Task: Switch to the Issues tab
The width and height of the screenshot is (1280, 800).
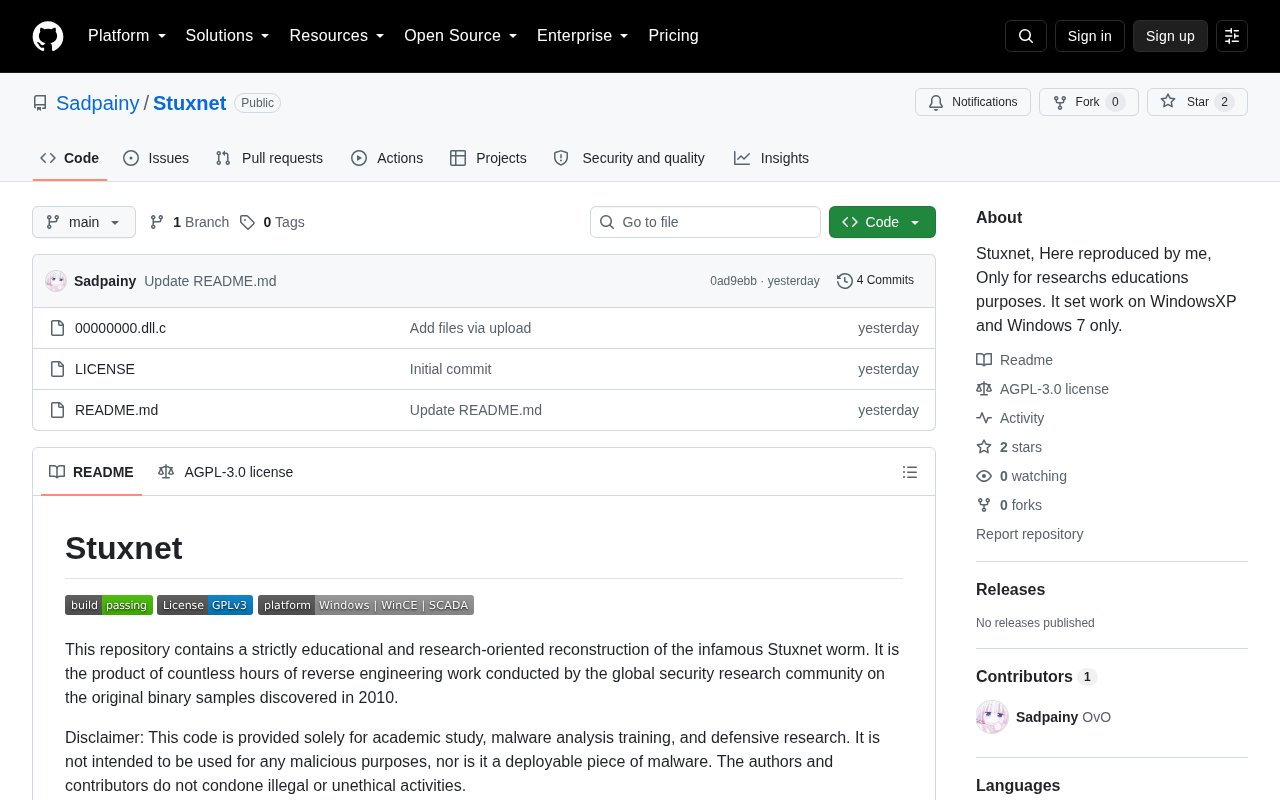Action: pos(156,158)
